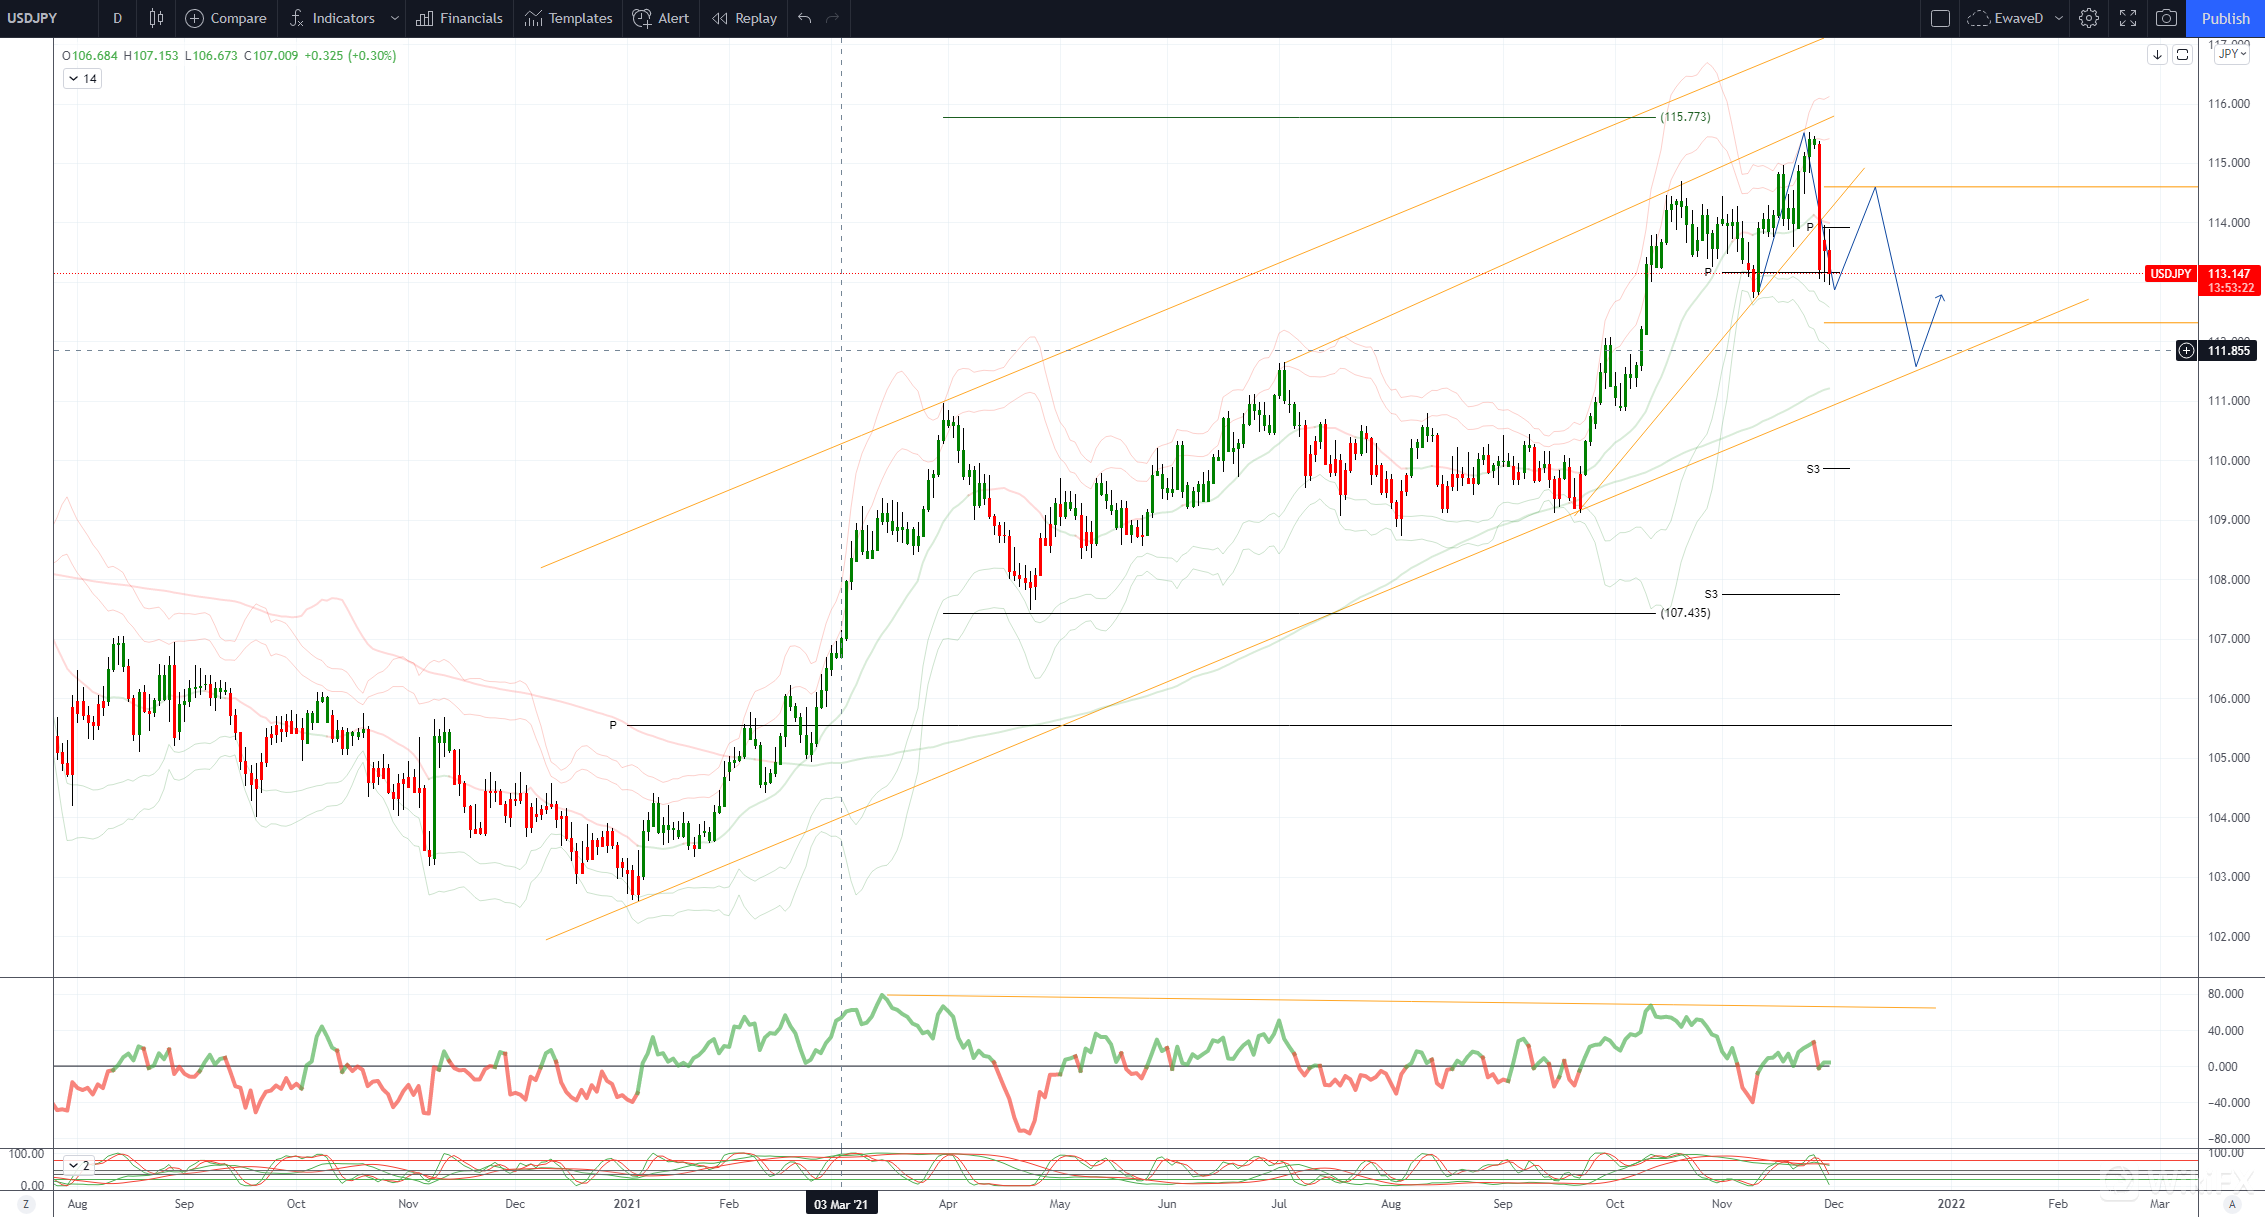Image resolution: width=2265 pixels, height=1217 pixels.
Task: Toggle the scroll-down arrow pane button
Action: coord(2158,54)
